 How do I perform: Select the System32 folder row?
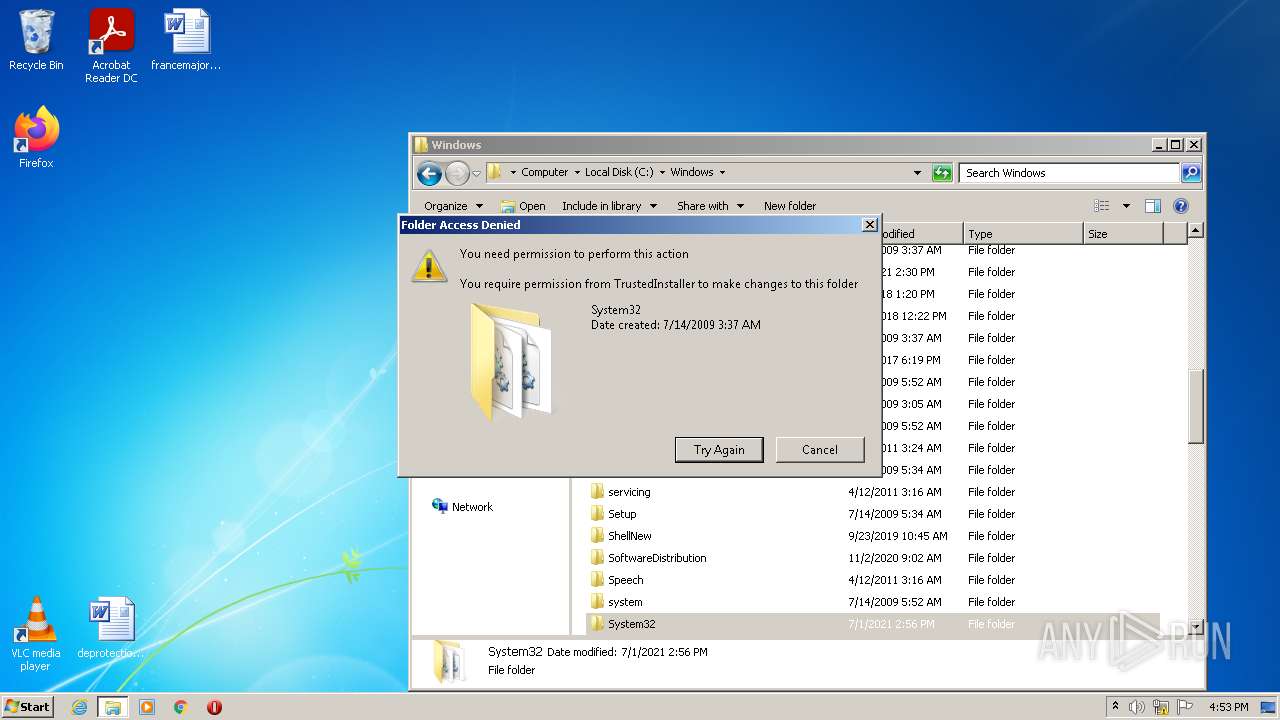pyautogui.click(x=872, y=624)
